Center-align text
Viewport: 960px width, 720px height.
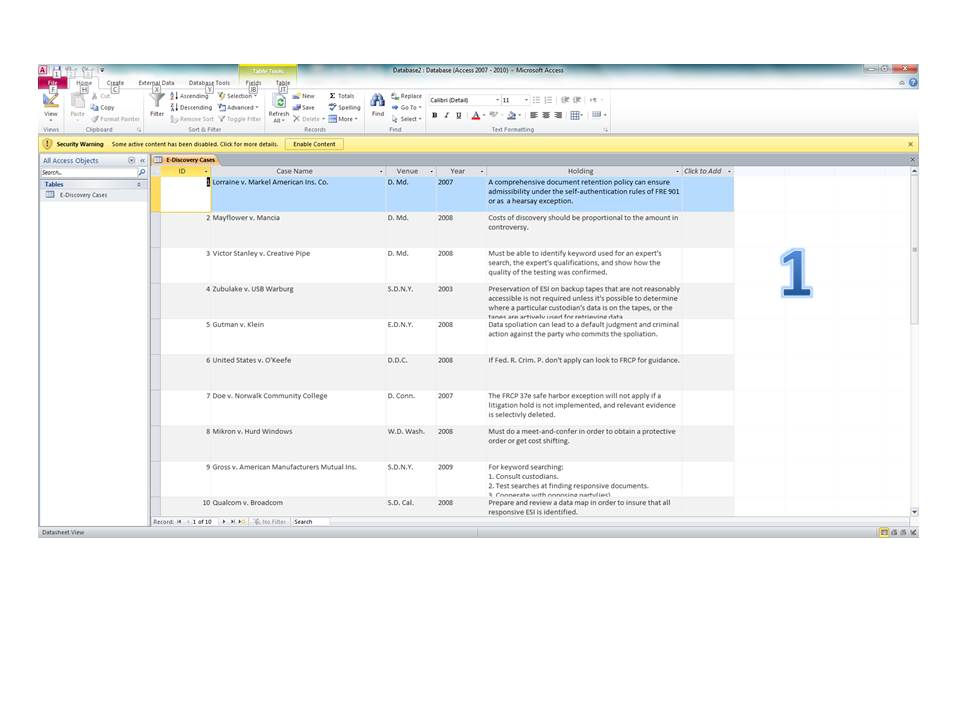(546, 115)
